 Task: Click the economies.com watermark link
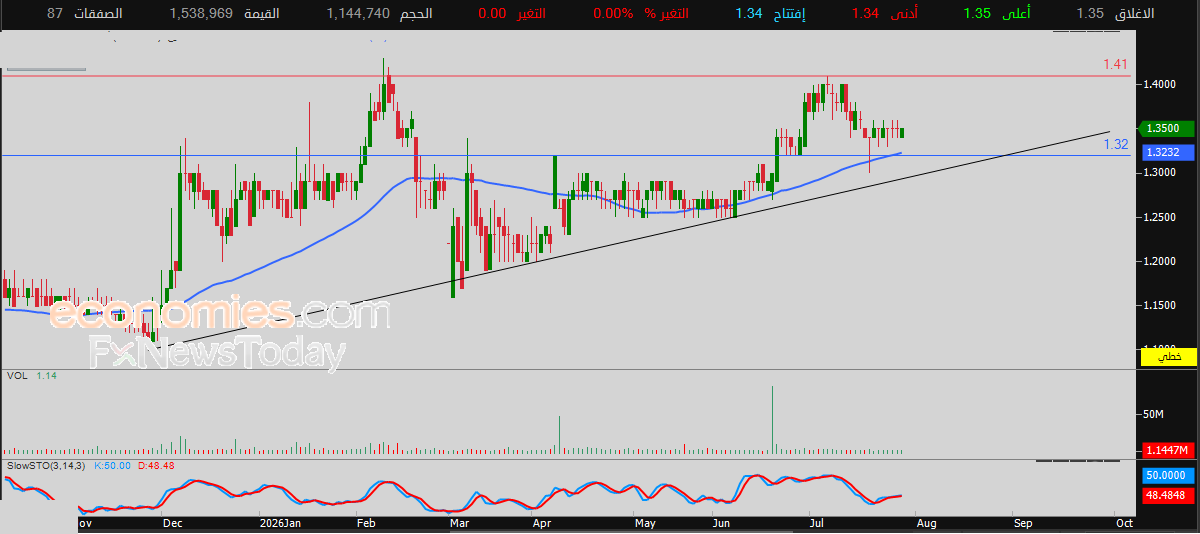click(x=218, y=314)
